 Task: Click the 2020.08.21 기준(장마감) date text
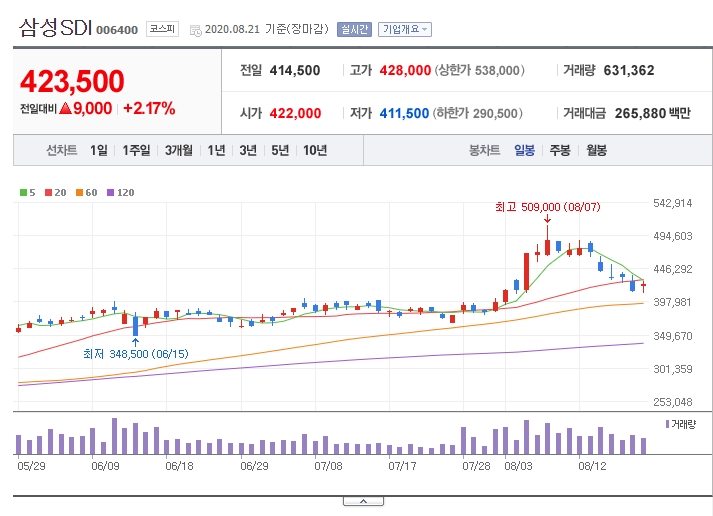pyautogui.click(x=266, y=29)
